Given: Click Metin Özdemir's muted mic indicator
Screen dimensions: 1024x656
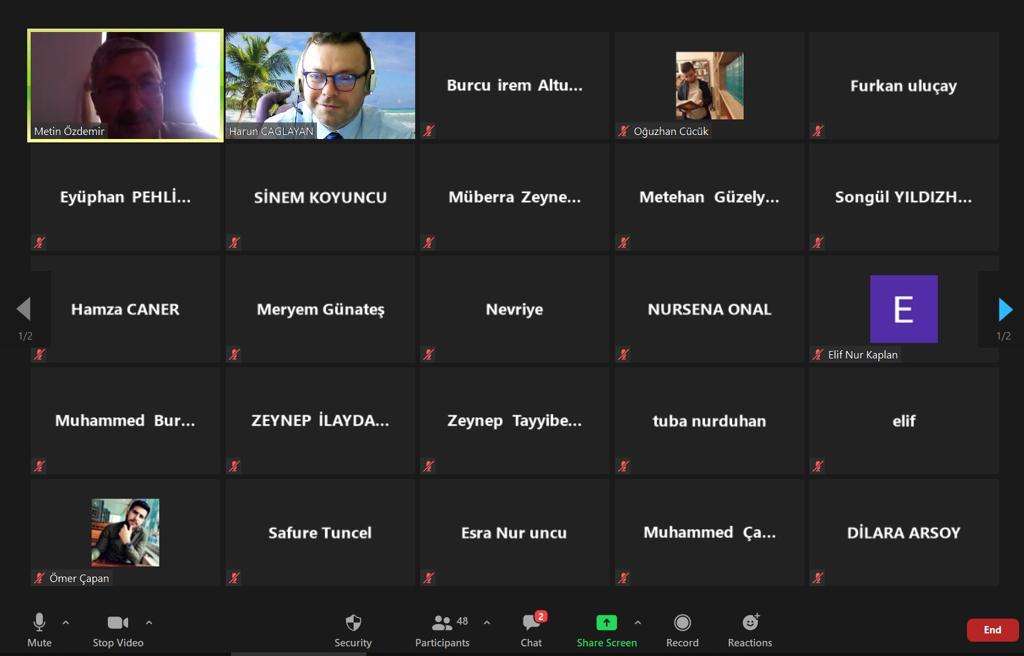Looking at the screenshot, I should [x=38, y=130].
